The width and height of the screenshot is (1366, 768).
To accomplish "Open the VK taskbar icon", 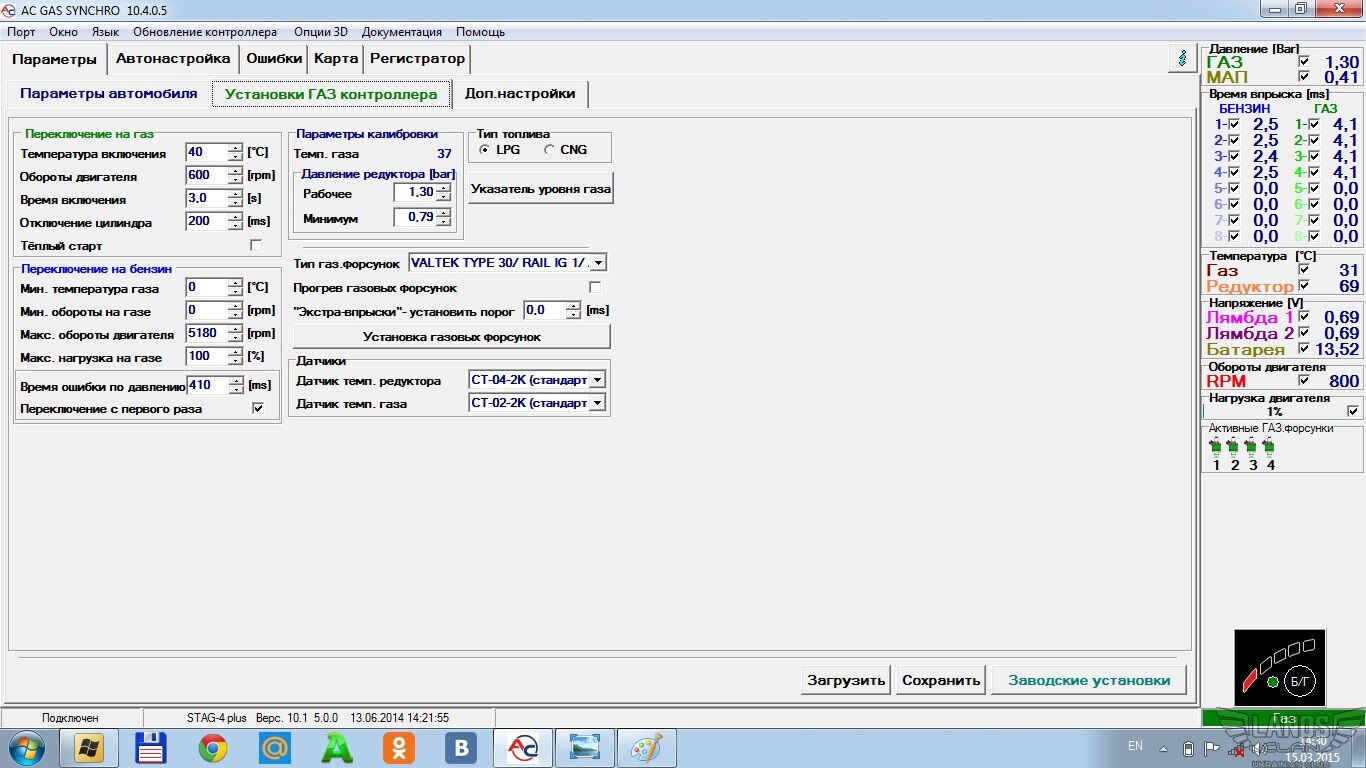I will coord(461,748).
